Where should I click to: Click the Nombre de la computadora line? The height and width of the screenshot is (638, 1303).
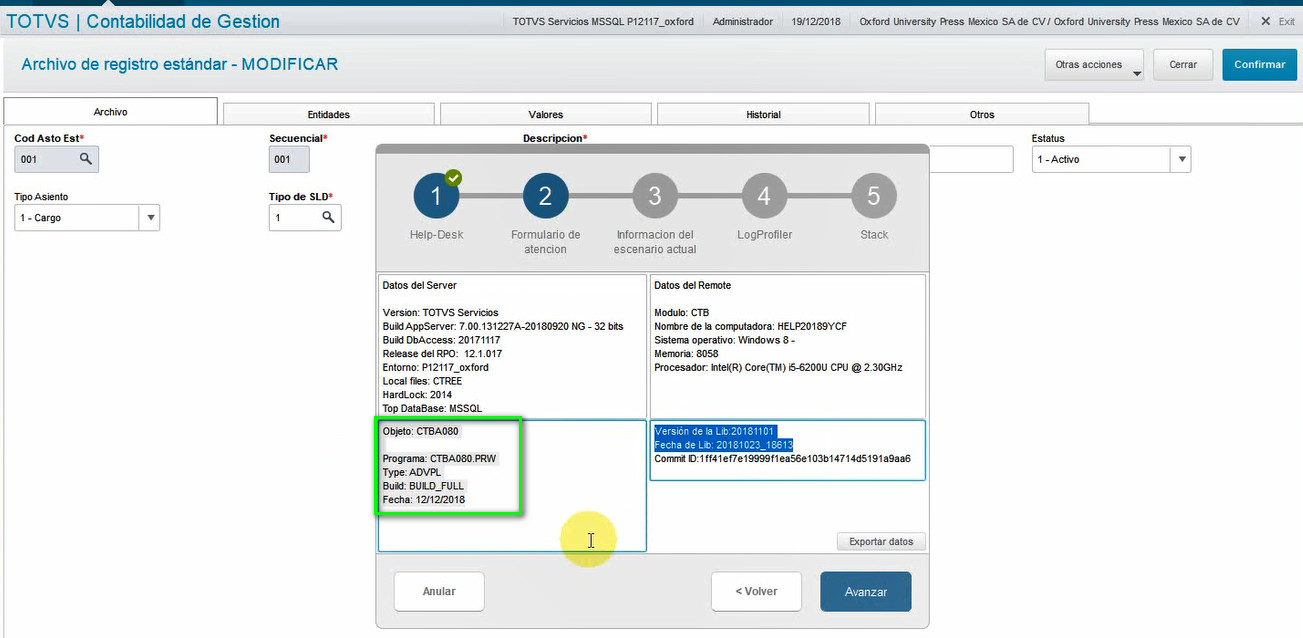pyautogui.click(x=751, y=327)
